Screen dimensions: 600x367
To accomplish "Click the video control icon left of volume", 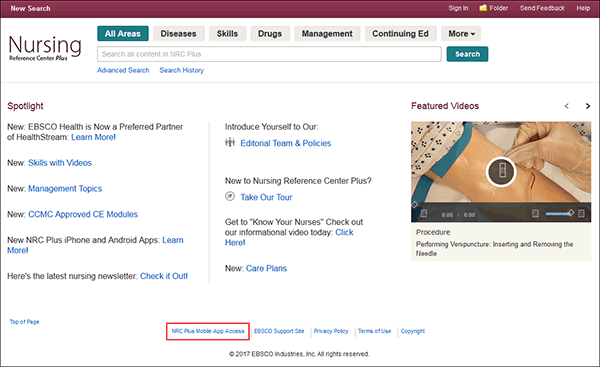I will coord(535,214).
